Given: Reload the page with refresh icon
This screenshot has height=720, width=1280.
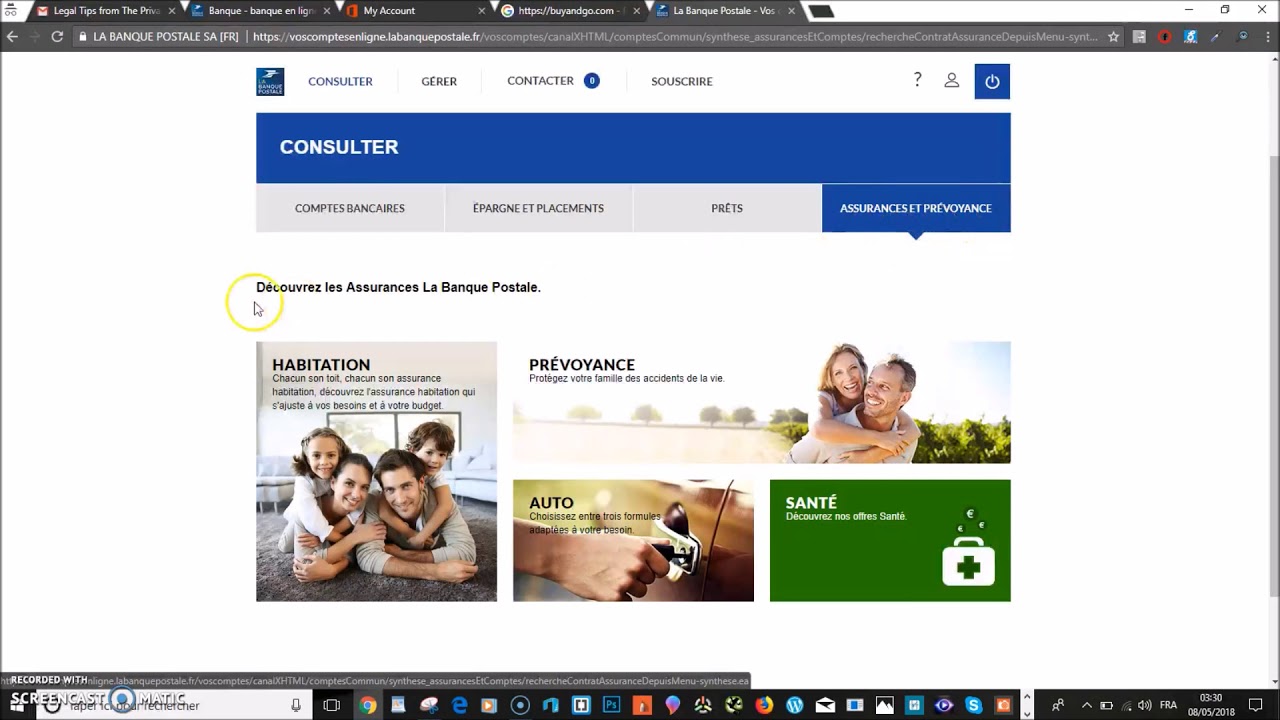Looking at the screenshot, I should tap(57, 36).
